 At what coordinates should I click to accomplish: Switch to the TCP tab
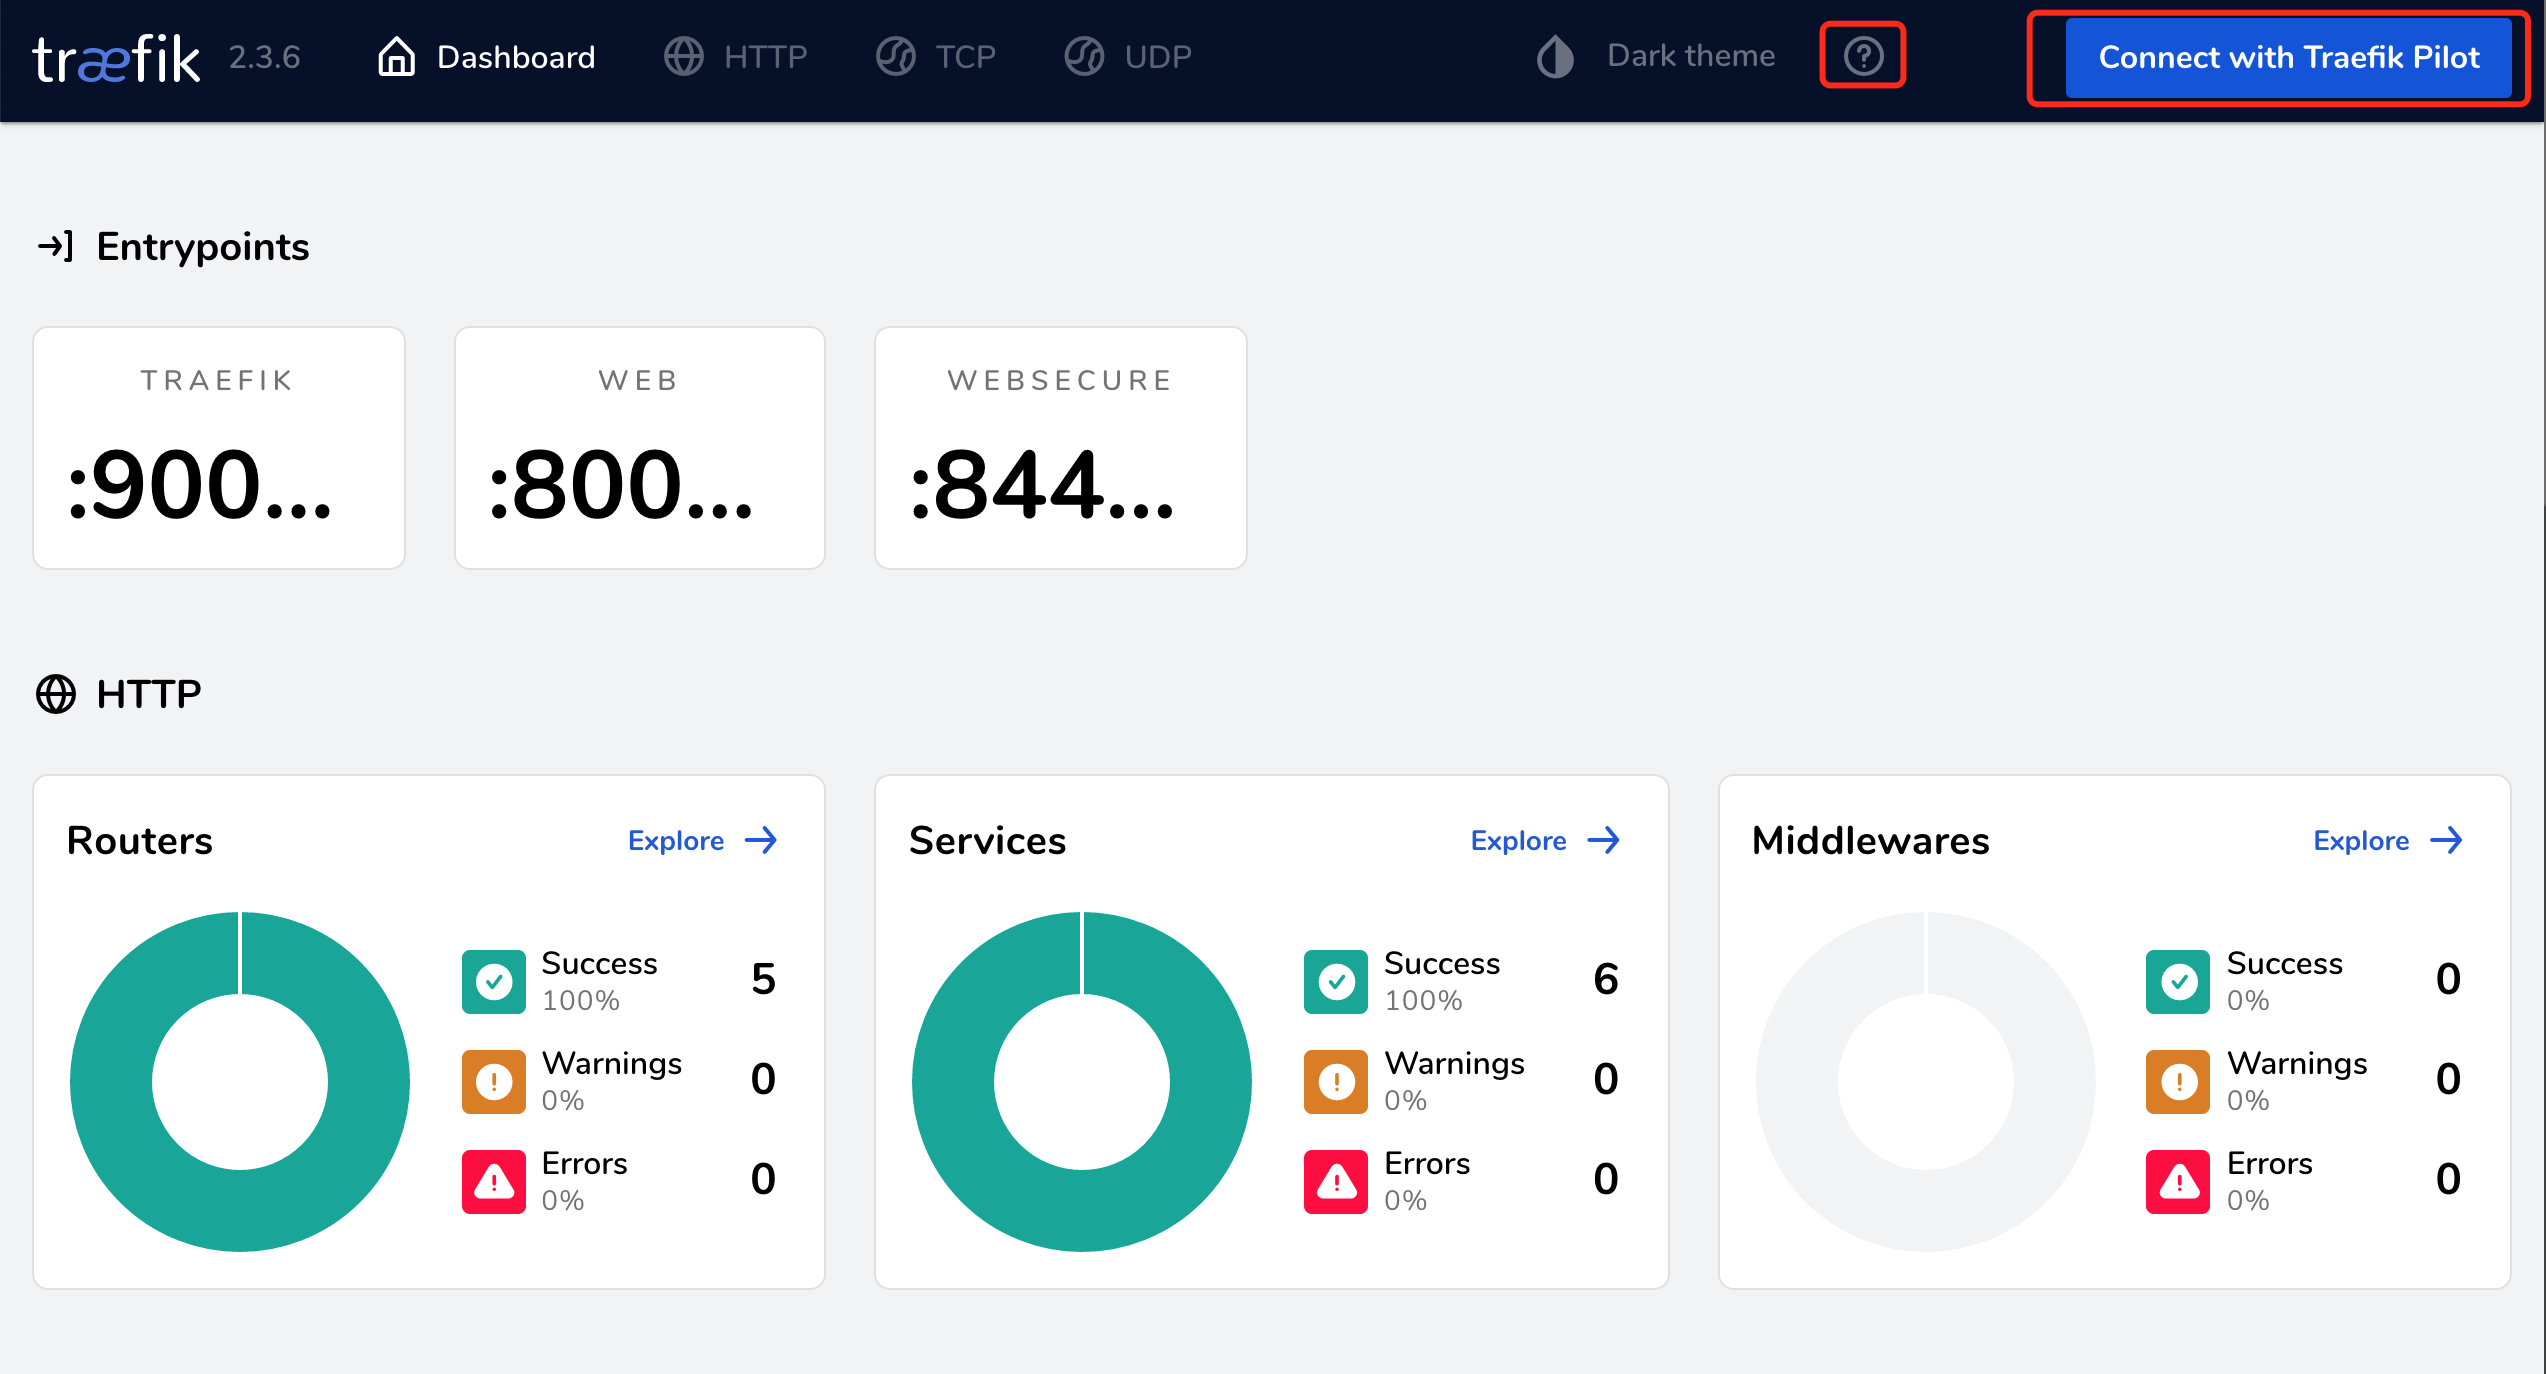[936, 57]
